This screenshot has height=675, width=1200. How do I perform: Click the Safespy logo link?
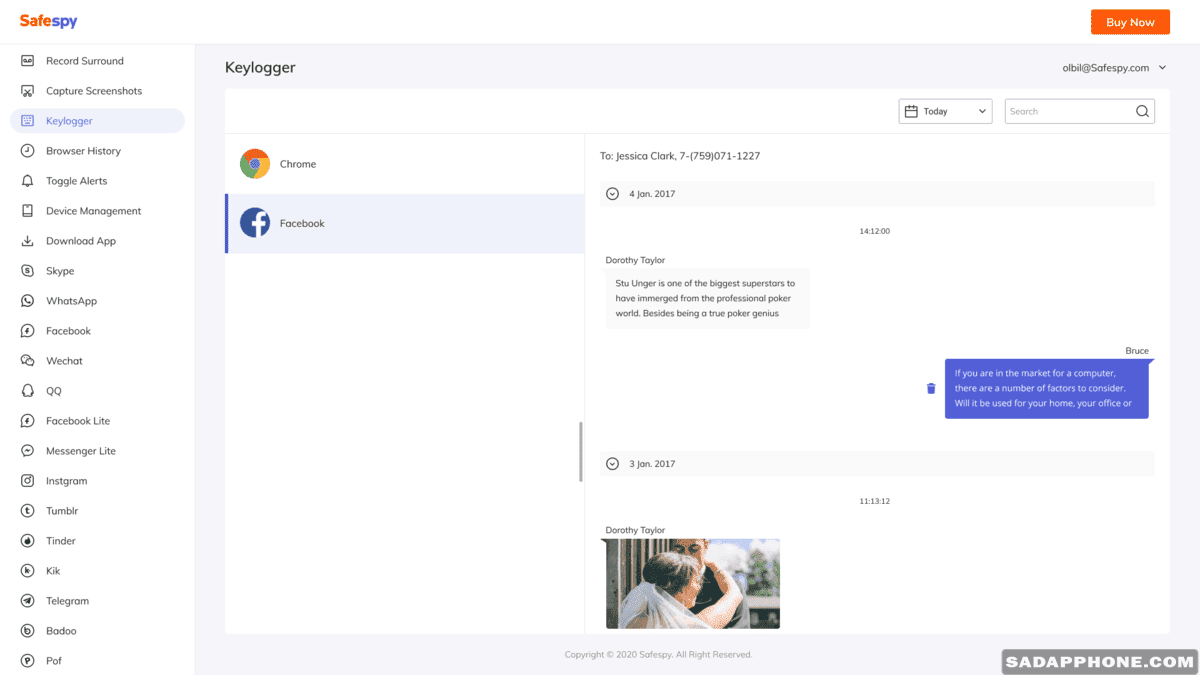(48, 21)
